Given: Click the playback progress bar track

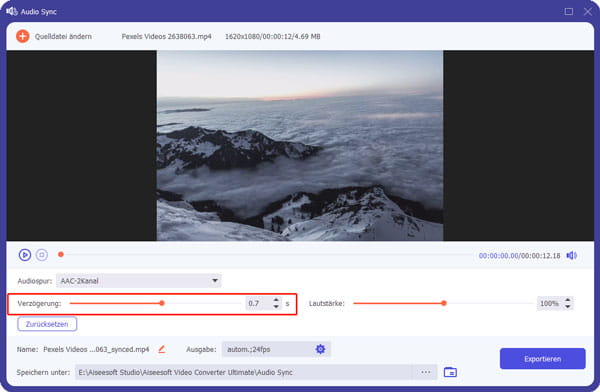Looking at the screenshot, I should point(268,254).
